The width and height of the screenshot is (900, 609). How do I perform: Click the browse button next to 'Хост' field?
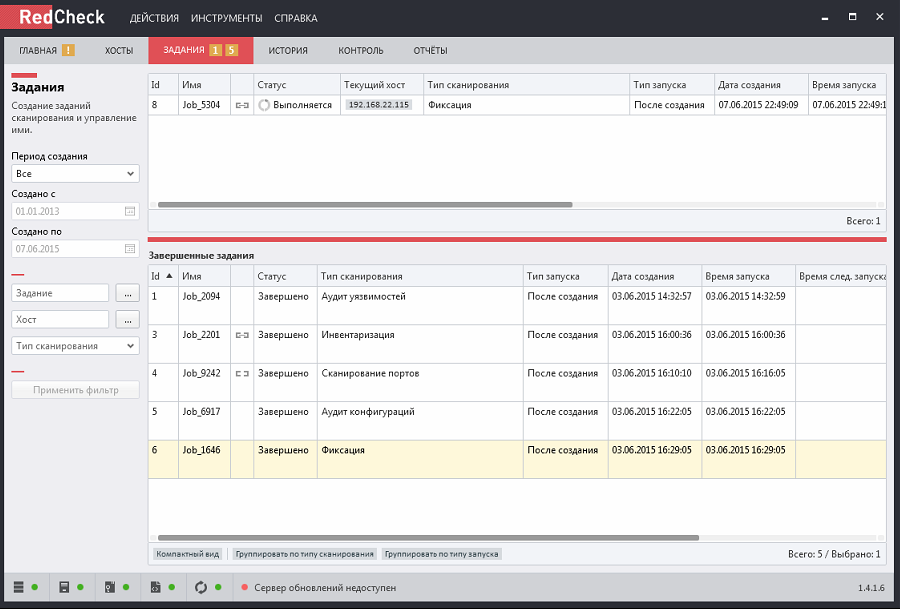(x=126, y=320)
